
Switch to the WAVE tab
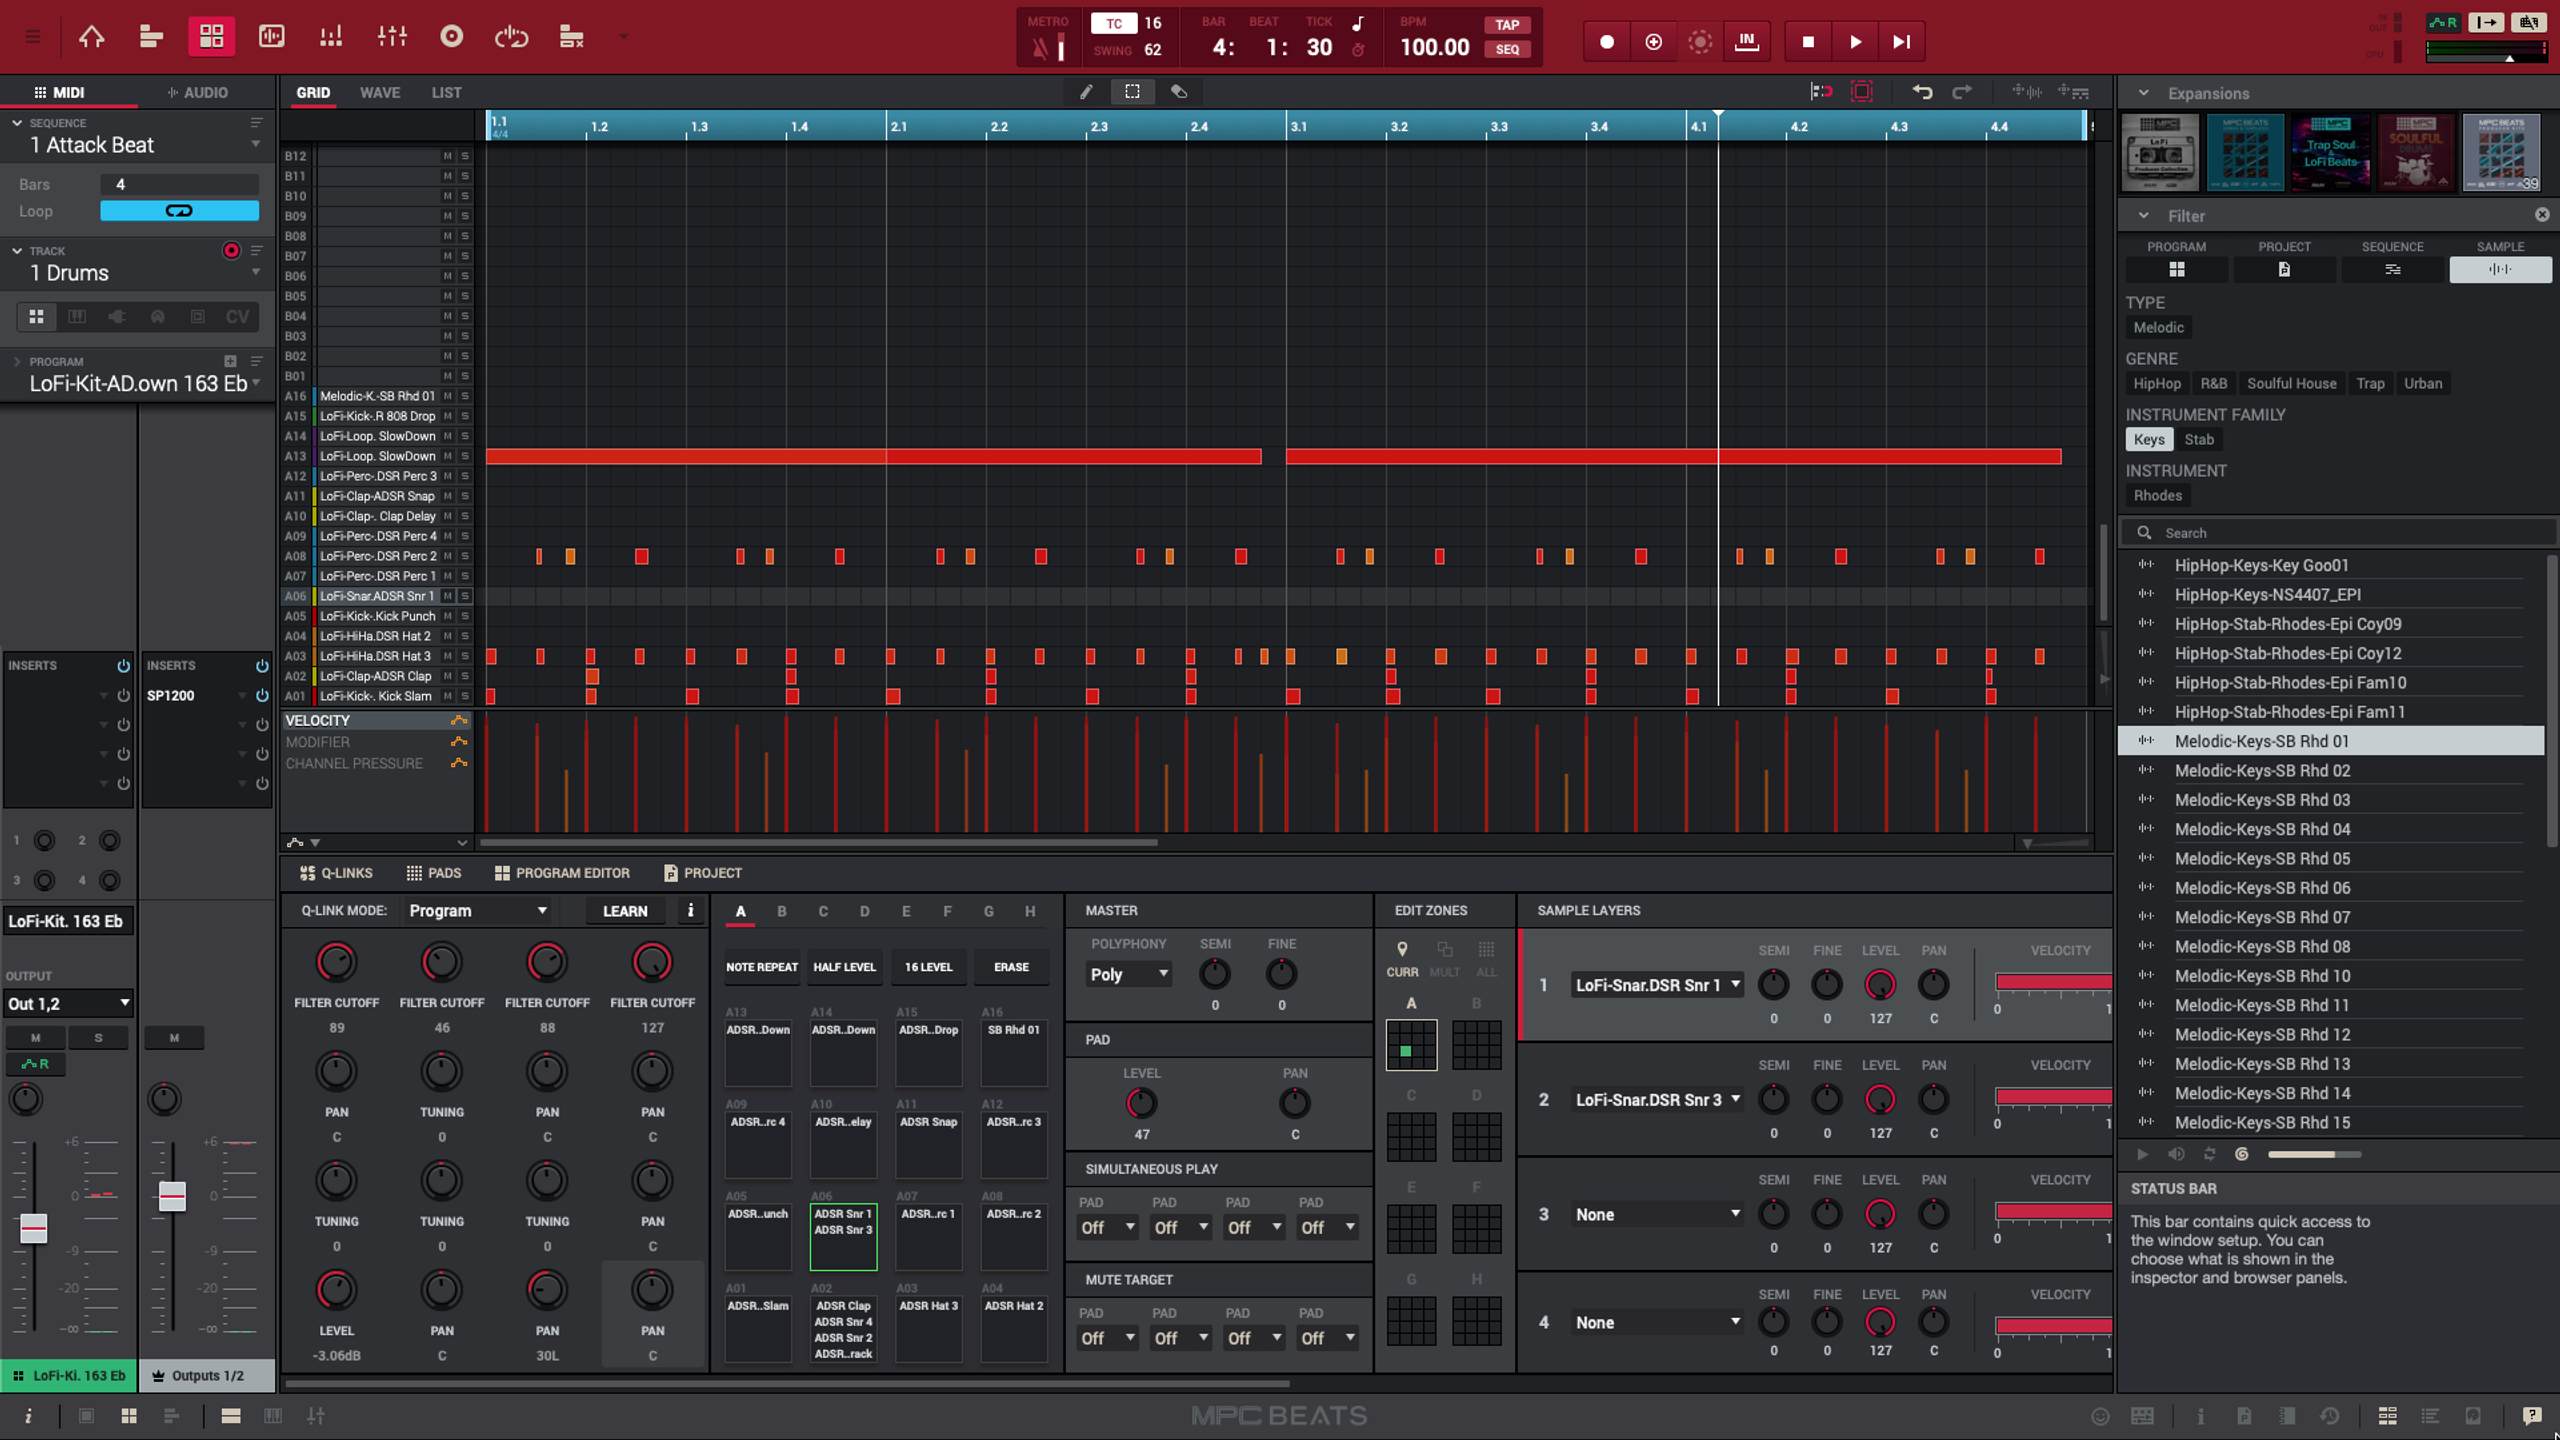(380, 91)
